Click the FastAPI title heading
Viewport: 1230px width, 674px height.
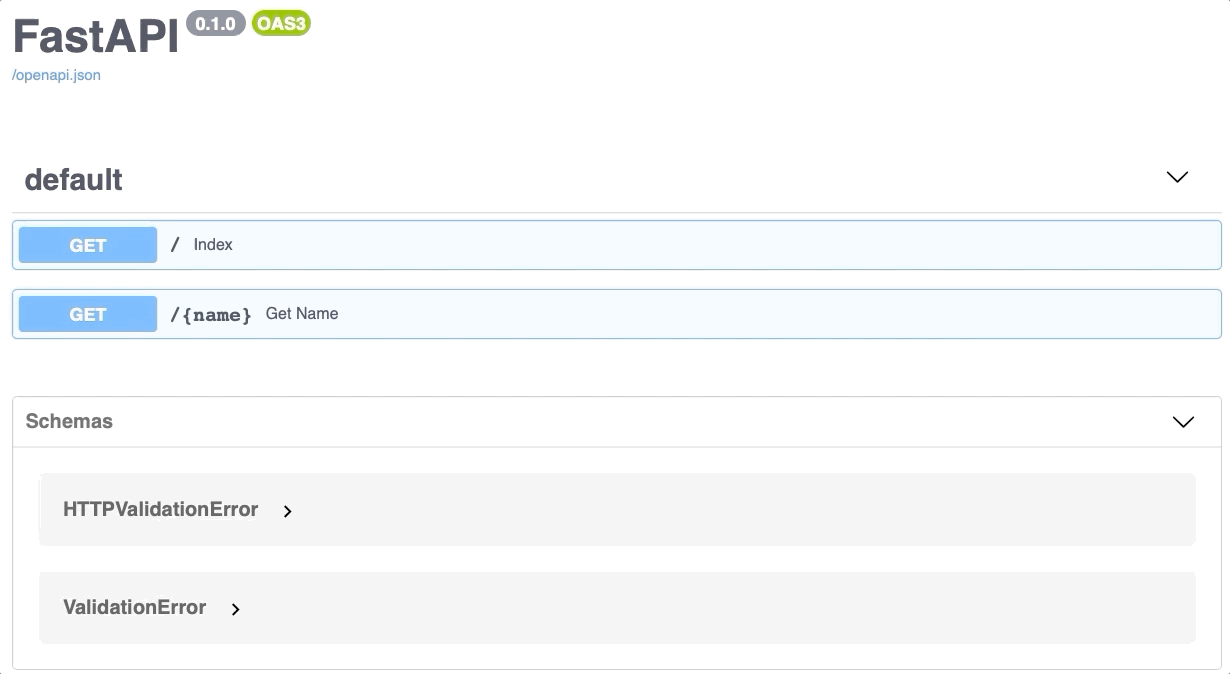95,37
